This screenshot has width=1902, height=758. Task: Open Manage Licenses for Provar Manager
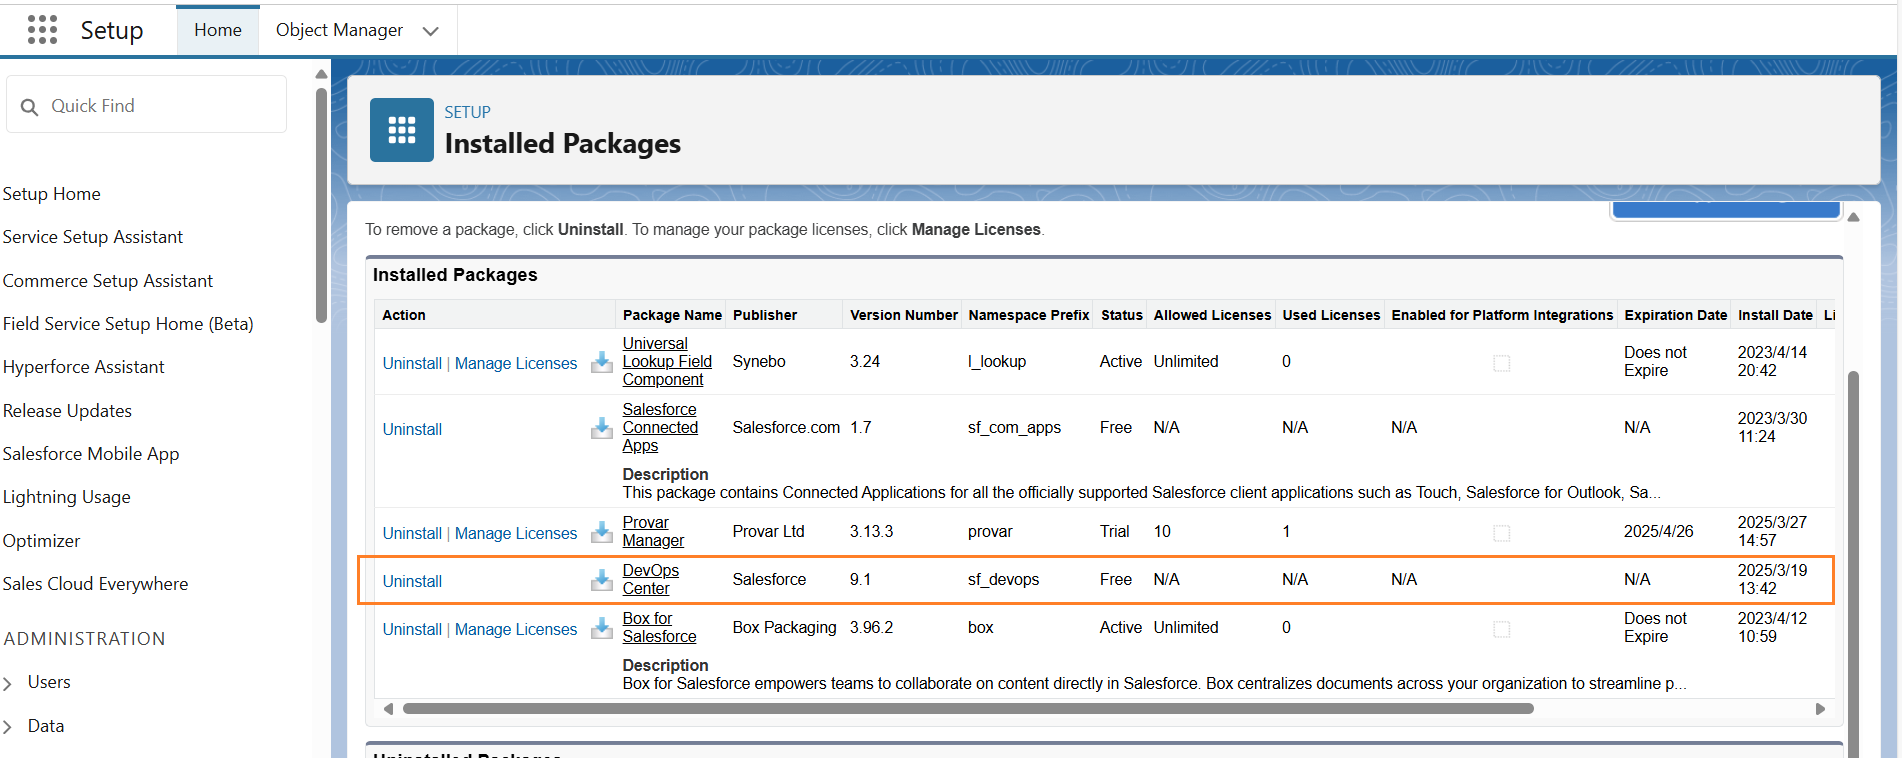[x=516, y=533]
